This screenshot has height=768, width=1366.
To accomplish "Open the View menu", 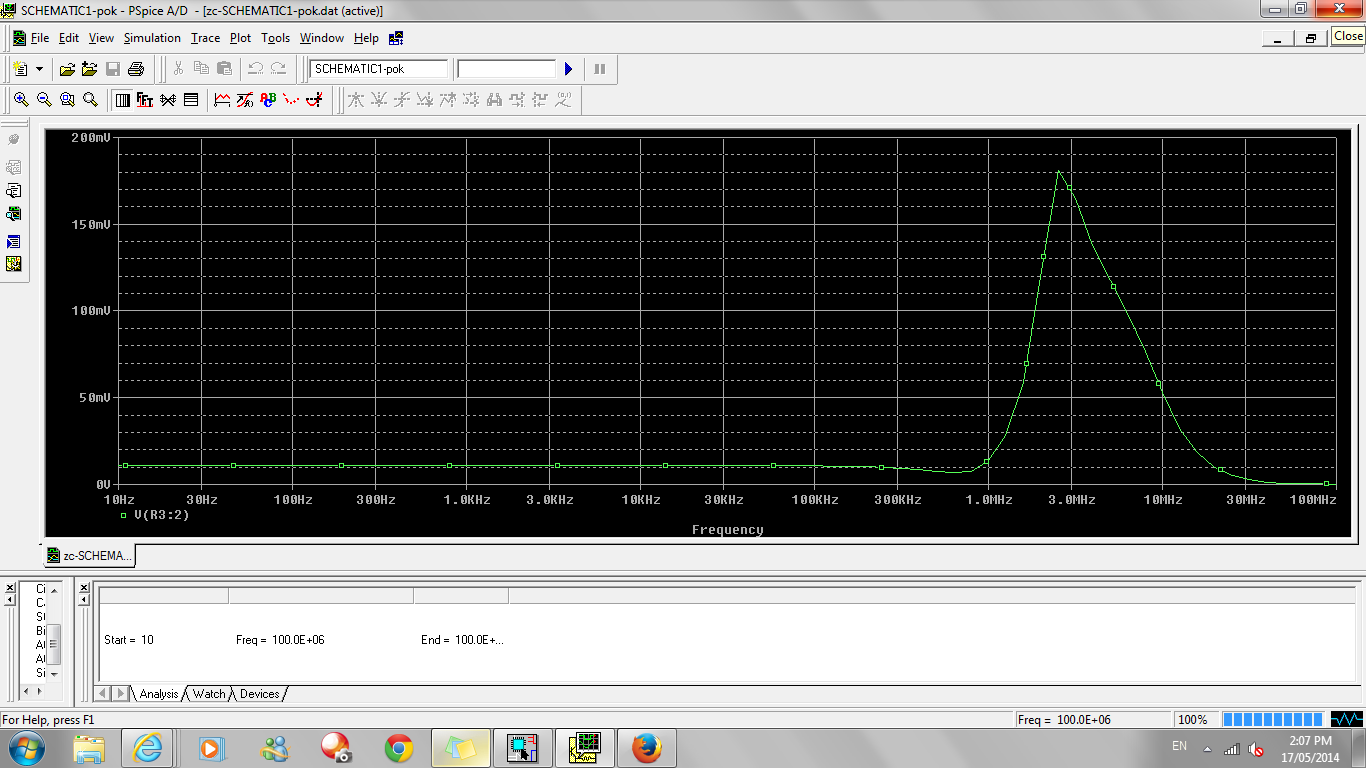I will click(x=101, y=38).
